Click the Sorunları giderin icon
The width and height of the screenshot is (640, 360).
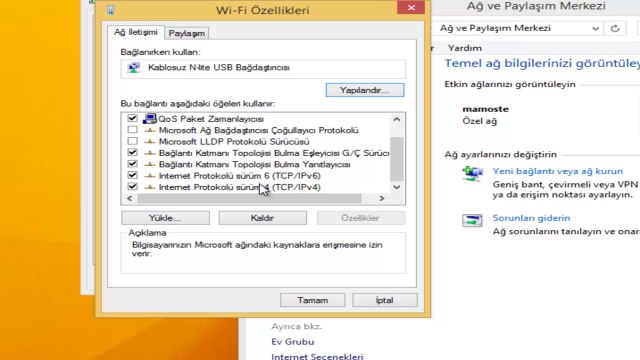coord(472,220)
